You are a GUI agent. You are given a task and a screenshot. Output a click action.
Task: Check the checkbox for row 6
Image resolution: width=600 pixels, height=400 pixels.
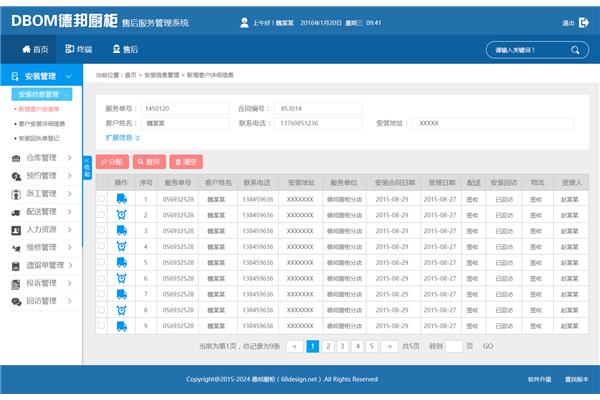coord(101,278)
